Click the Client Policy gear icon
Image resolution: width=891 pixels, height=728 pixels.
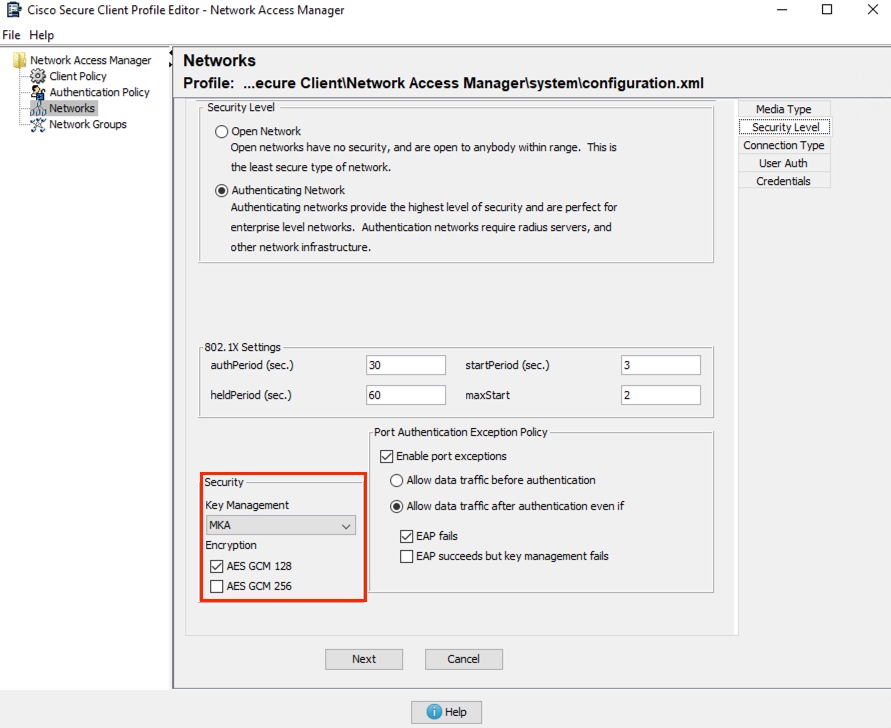38,76
